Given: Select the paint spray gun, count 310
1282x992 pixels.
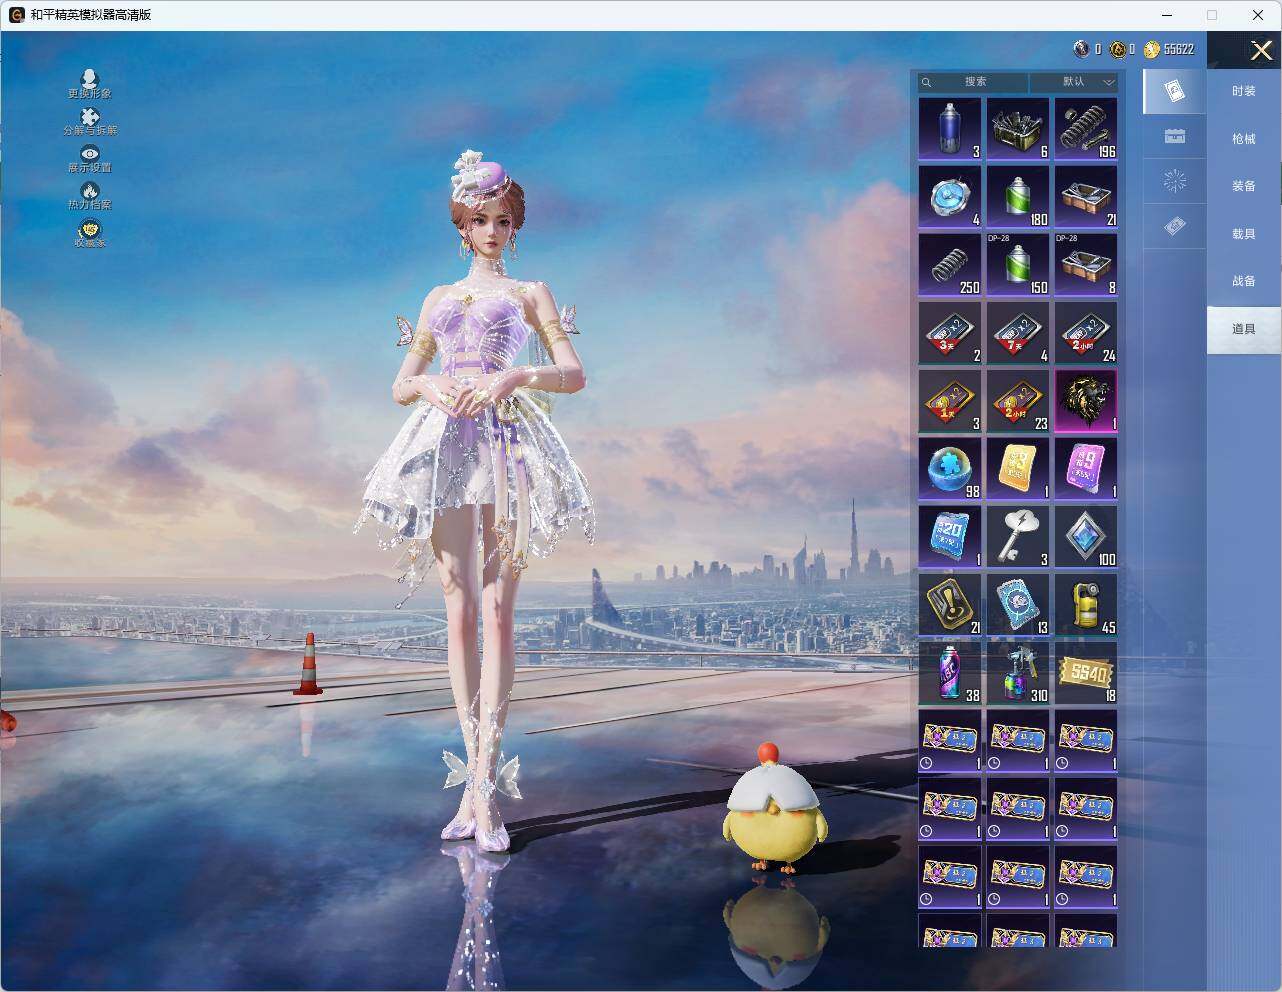Looking at the screenshot, I should pos(1018,673).
